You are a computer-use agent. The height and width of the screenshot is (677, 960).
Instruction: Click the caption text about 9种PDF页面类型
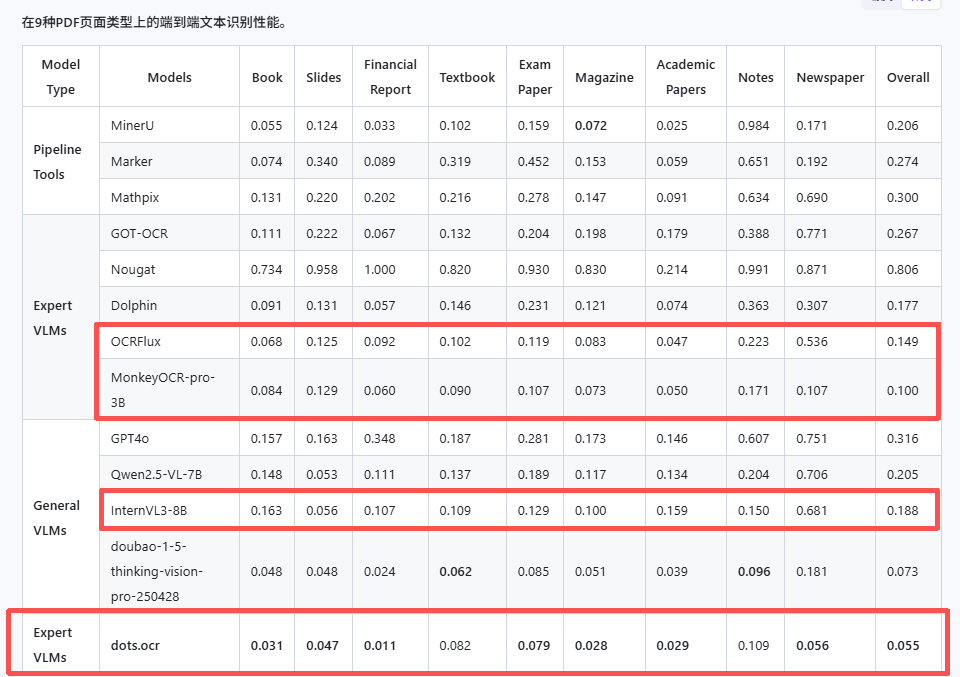[x=154, y=23]
